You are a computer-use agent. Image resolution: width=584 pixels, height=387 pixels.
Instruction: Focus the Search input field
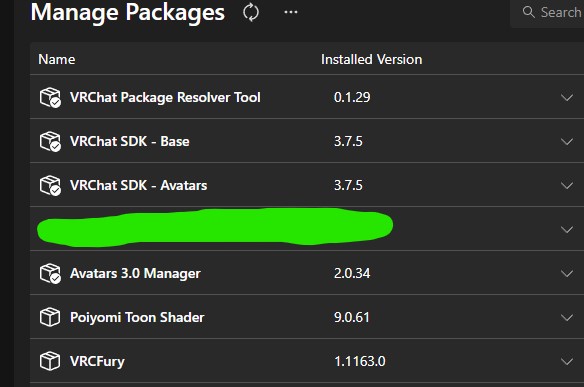click(x=548, y=12)
